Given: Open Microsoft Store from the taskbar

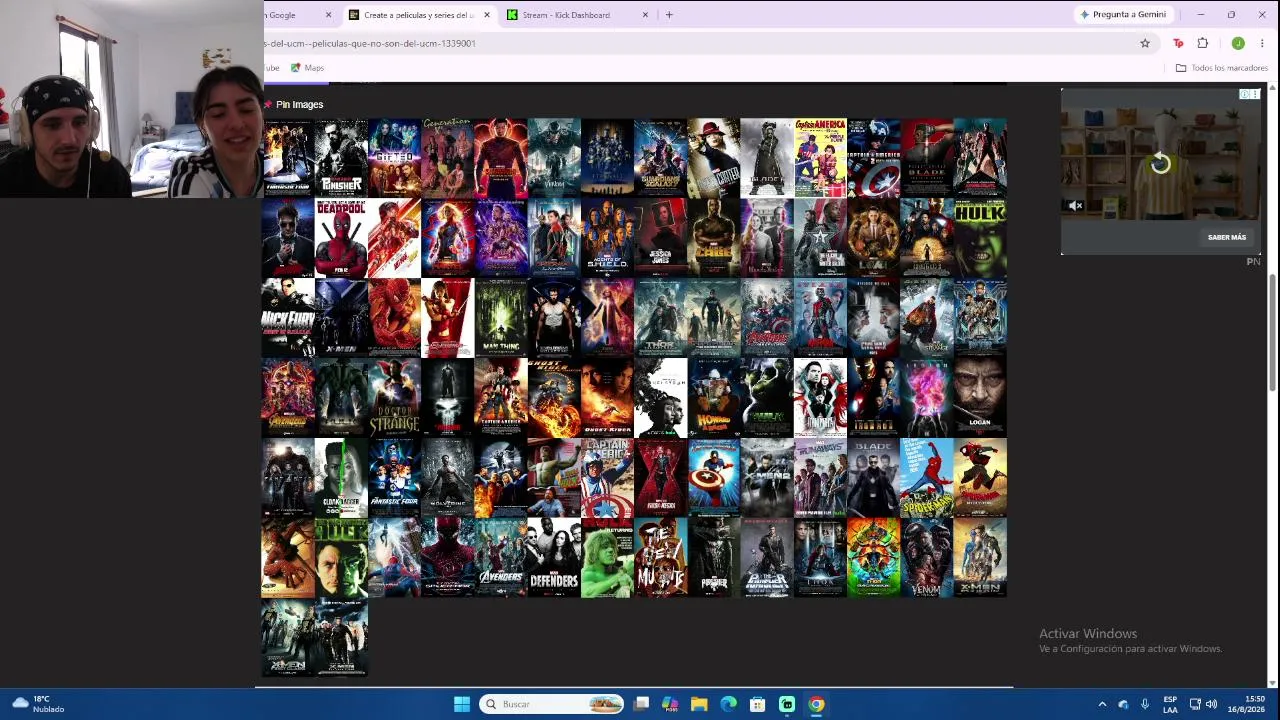Looking at the screenshot, I should coord(758,704).
